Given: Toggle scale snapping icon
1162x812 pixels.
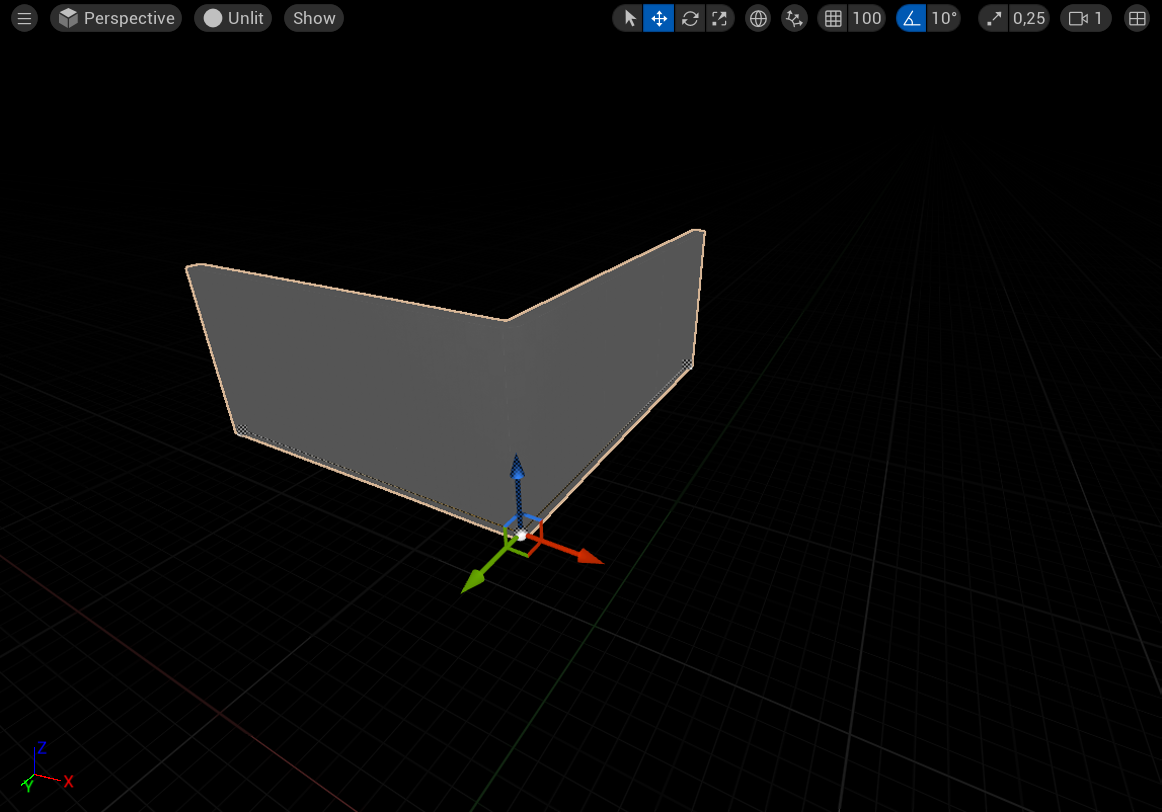Looking at the screenshot, I should click(994, 18).
